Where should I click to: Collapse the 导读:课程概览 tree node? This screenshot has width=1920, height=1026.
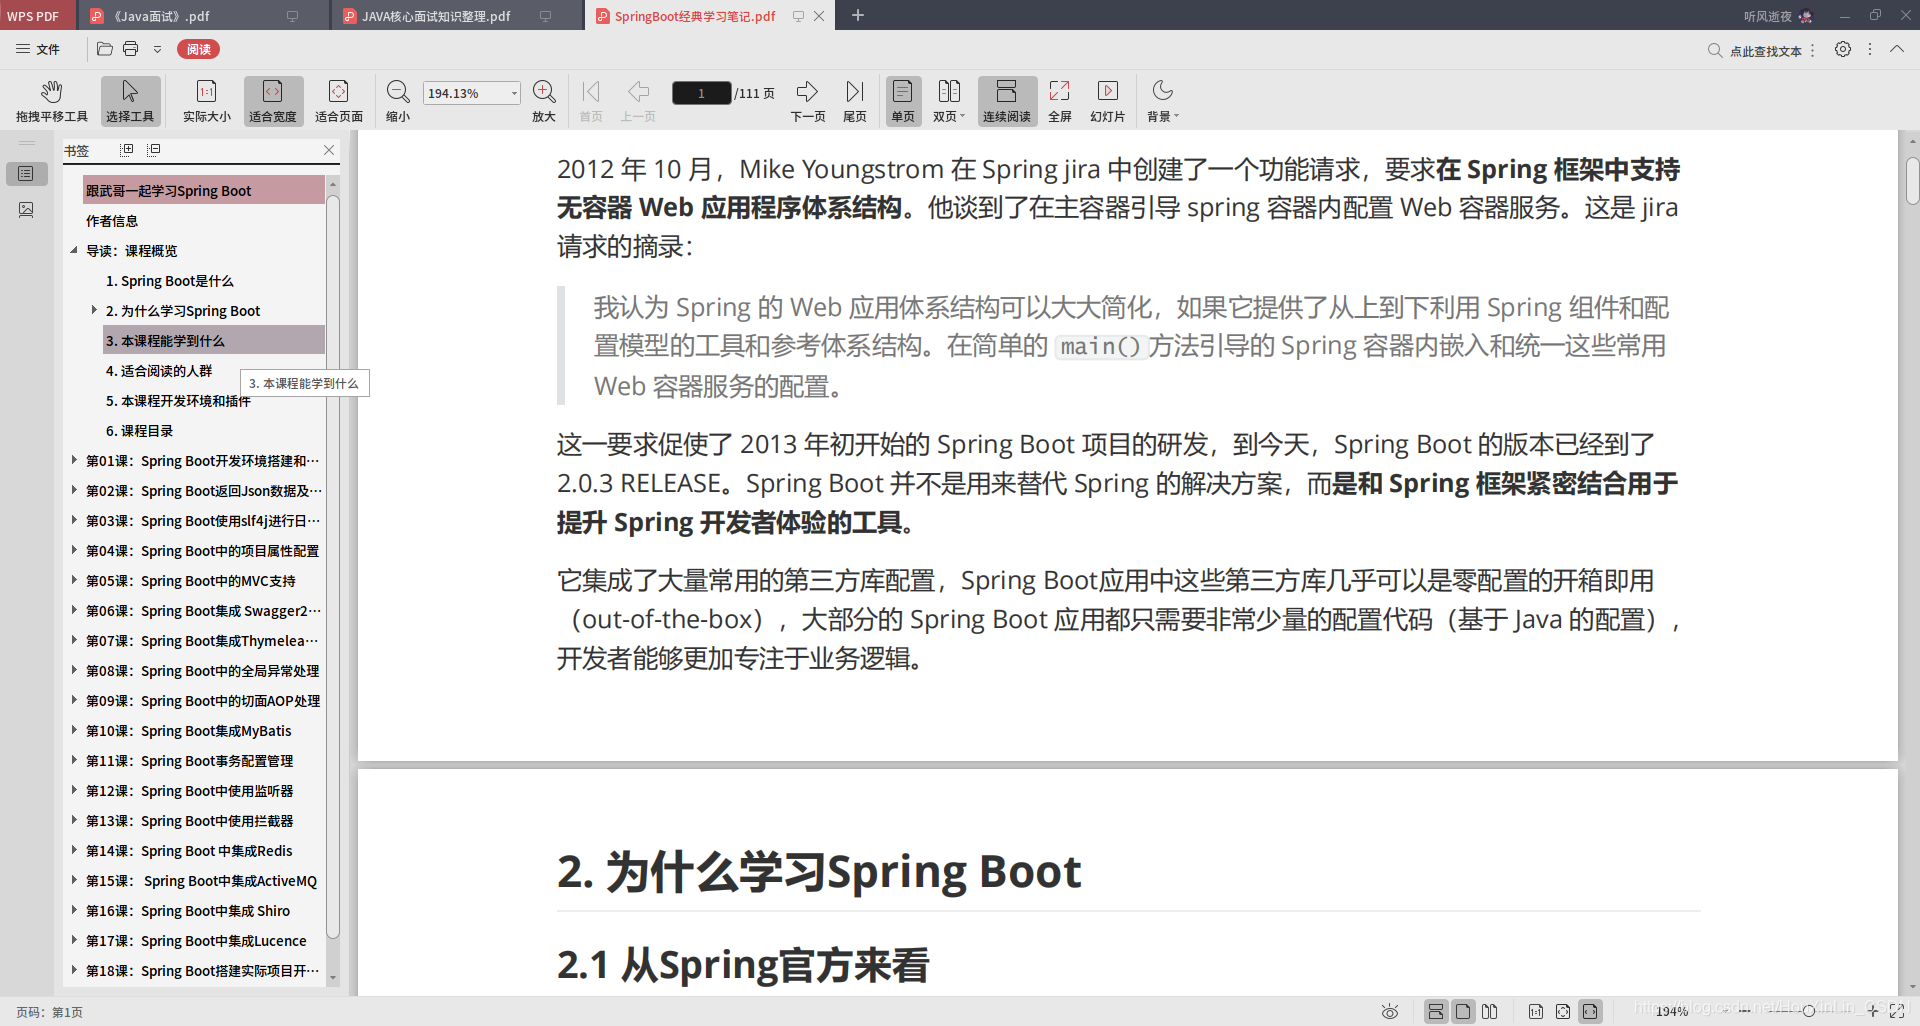[74, 250]
